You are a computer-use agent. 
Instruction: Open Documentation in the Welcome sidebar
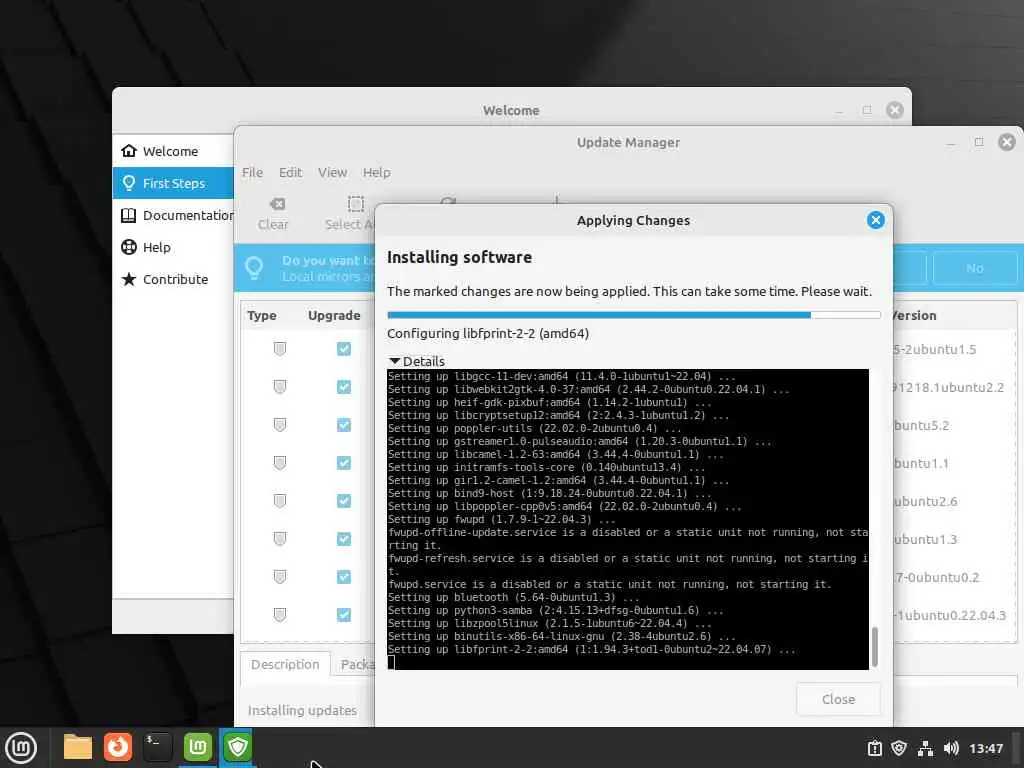172,215
